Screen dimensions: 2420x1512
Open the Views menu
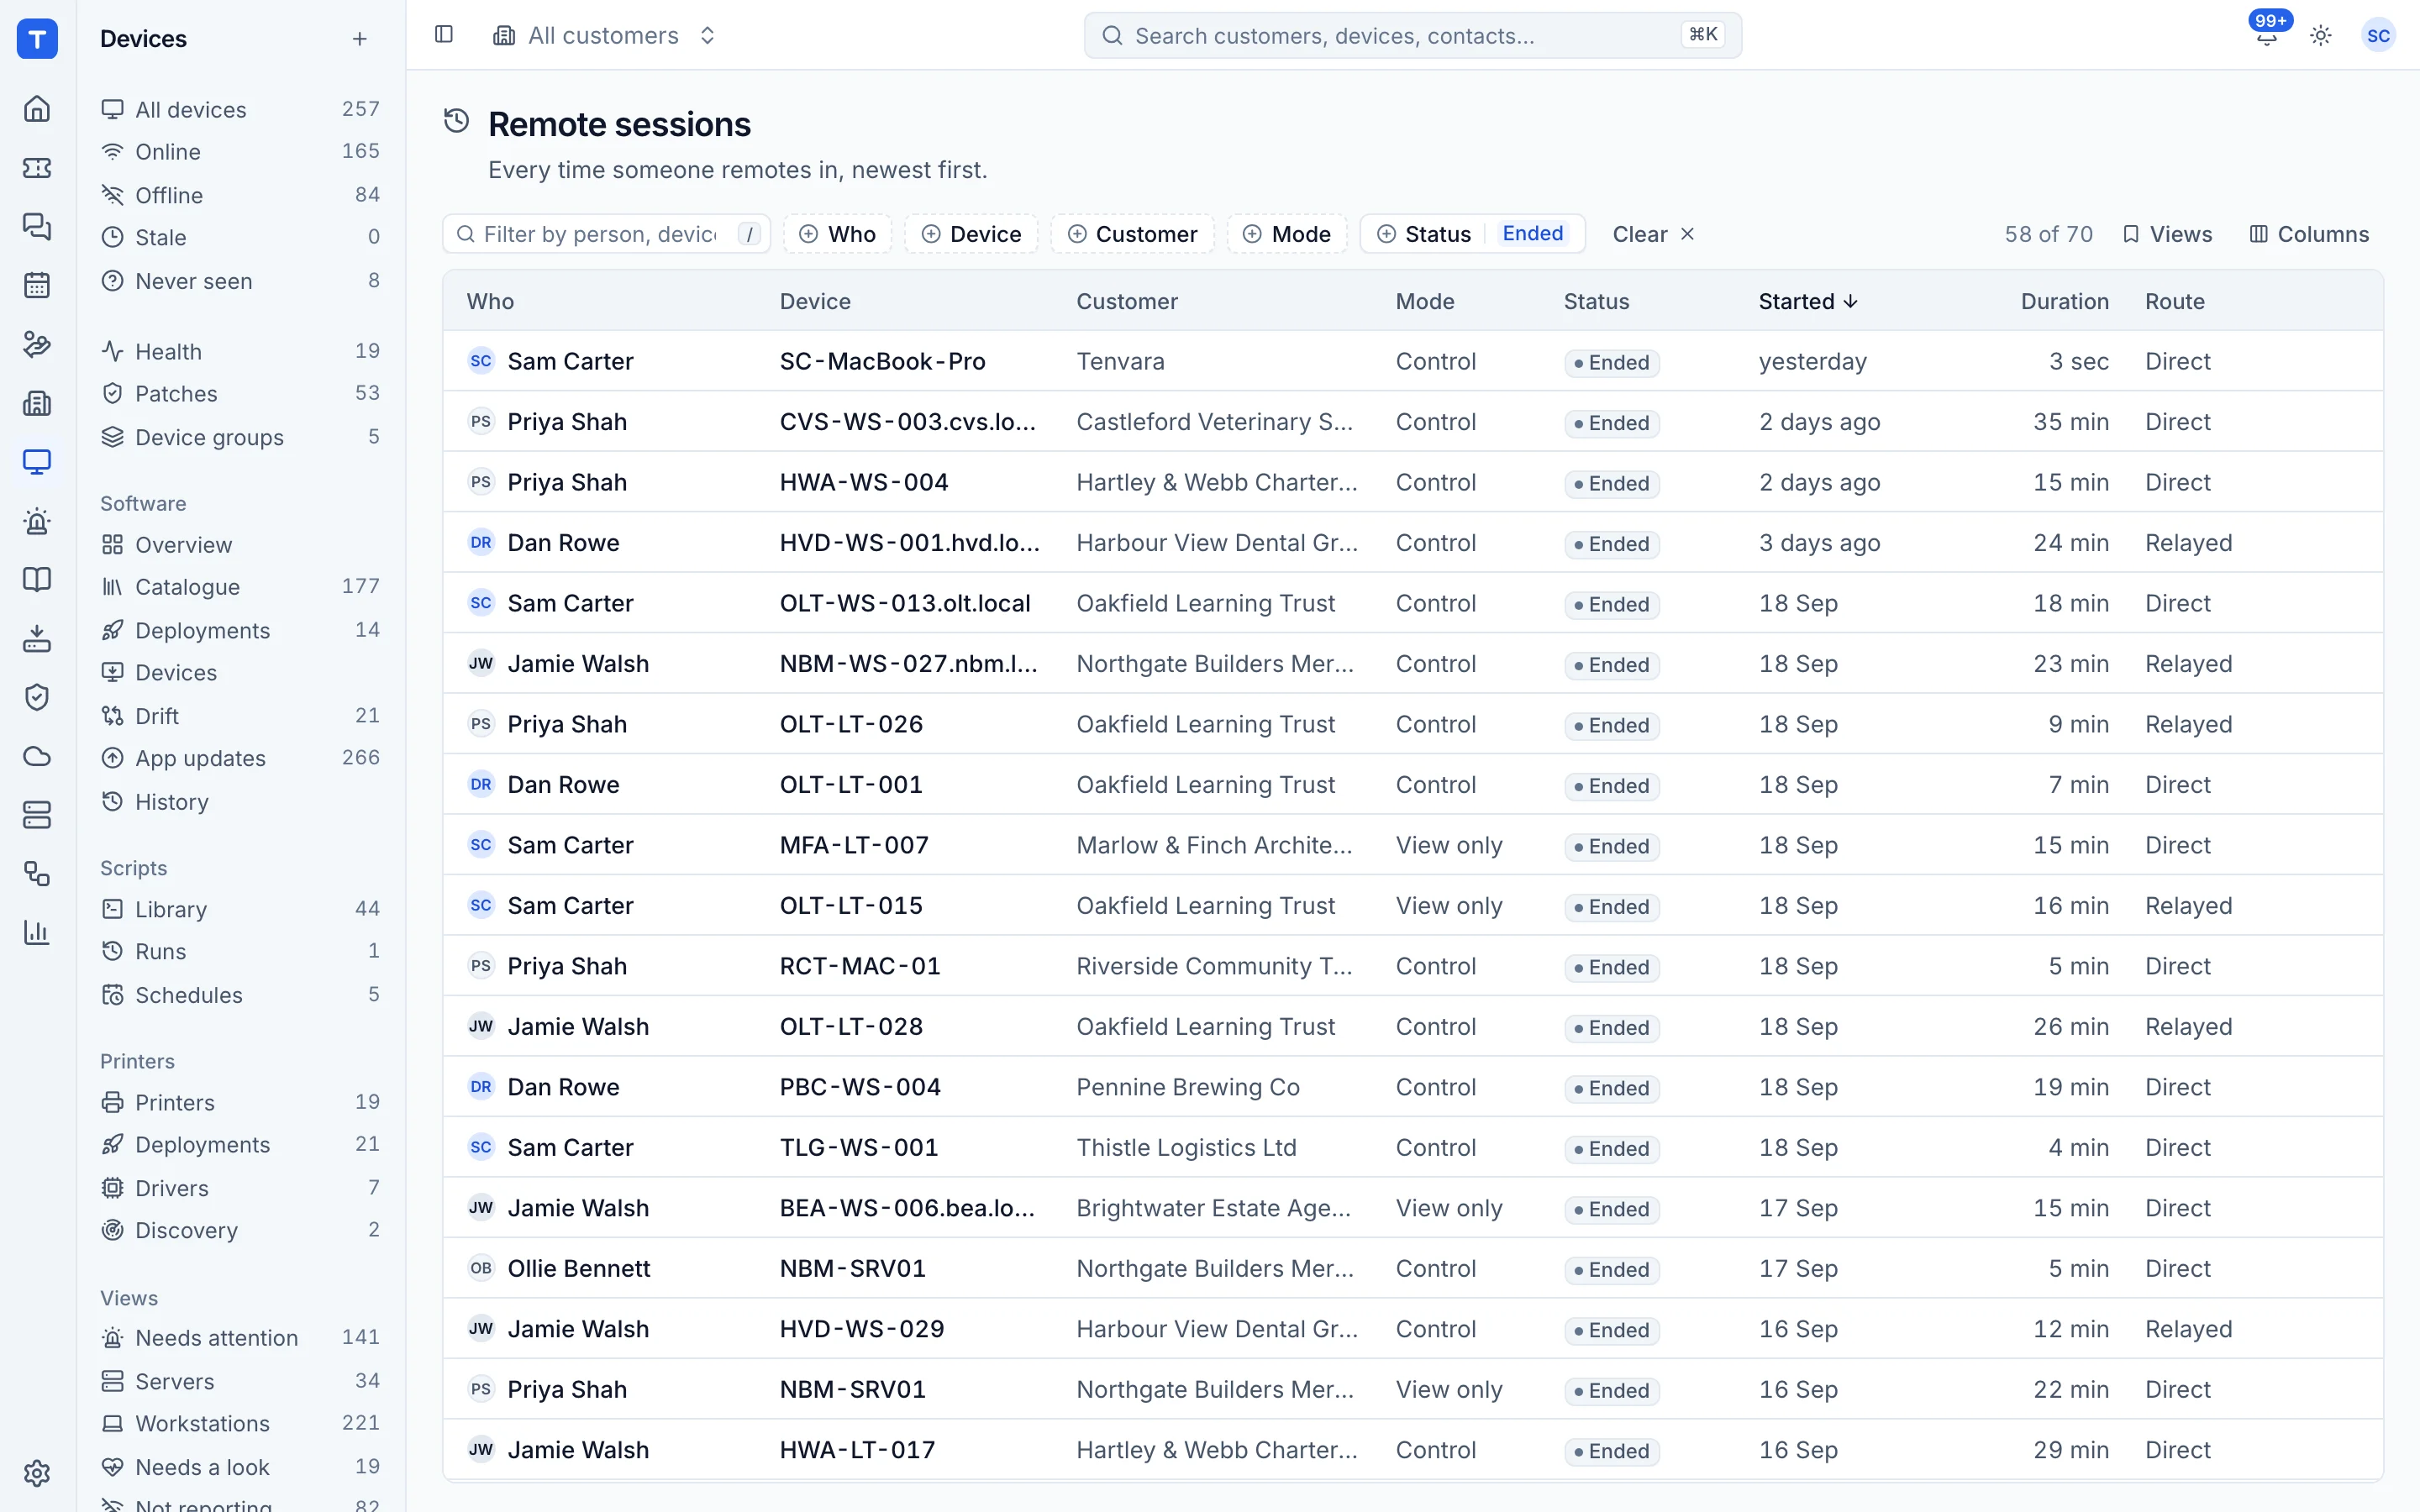coord(2167,234)
